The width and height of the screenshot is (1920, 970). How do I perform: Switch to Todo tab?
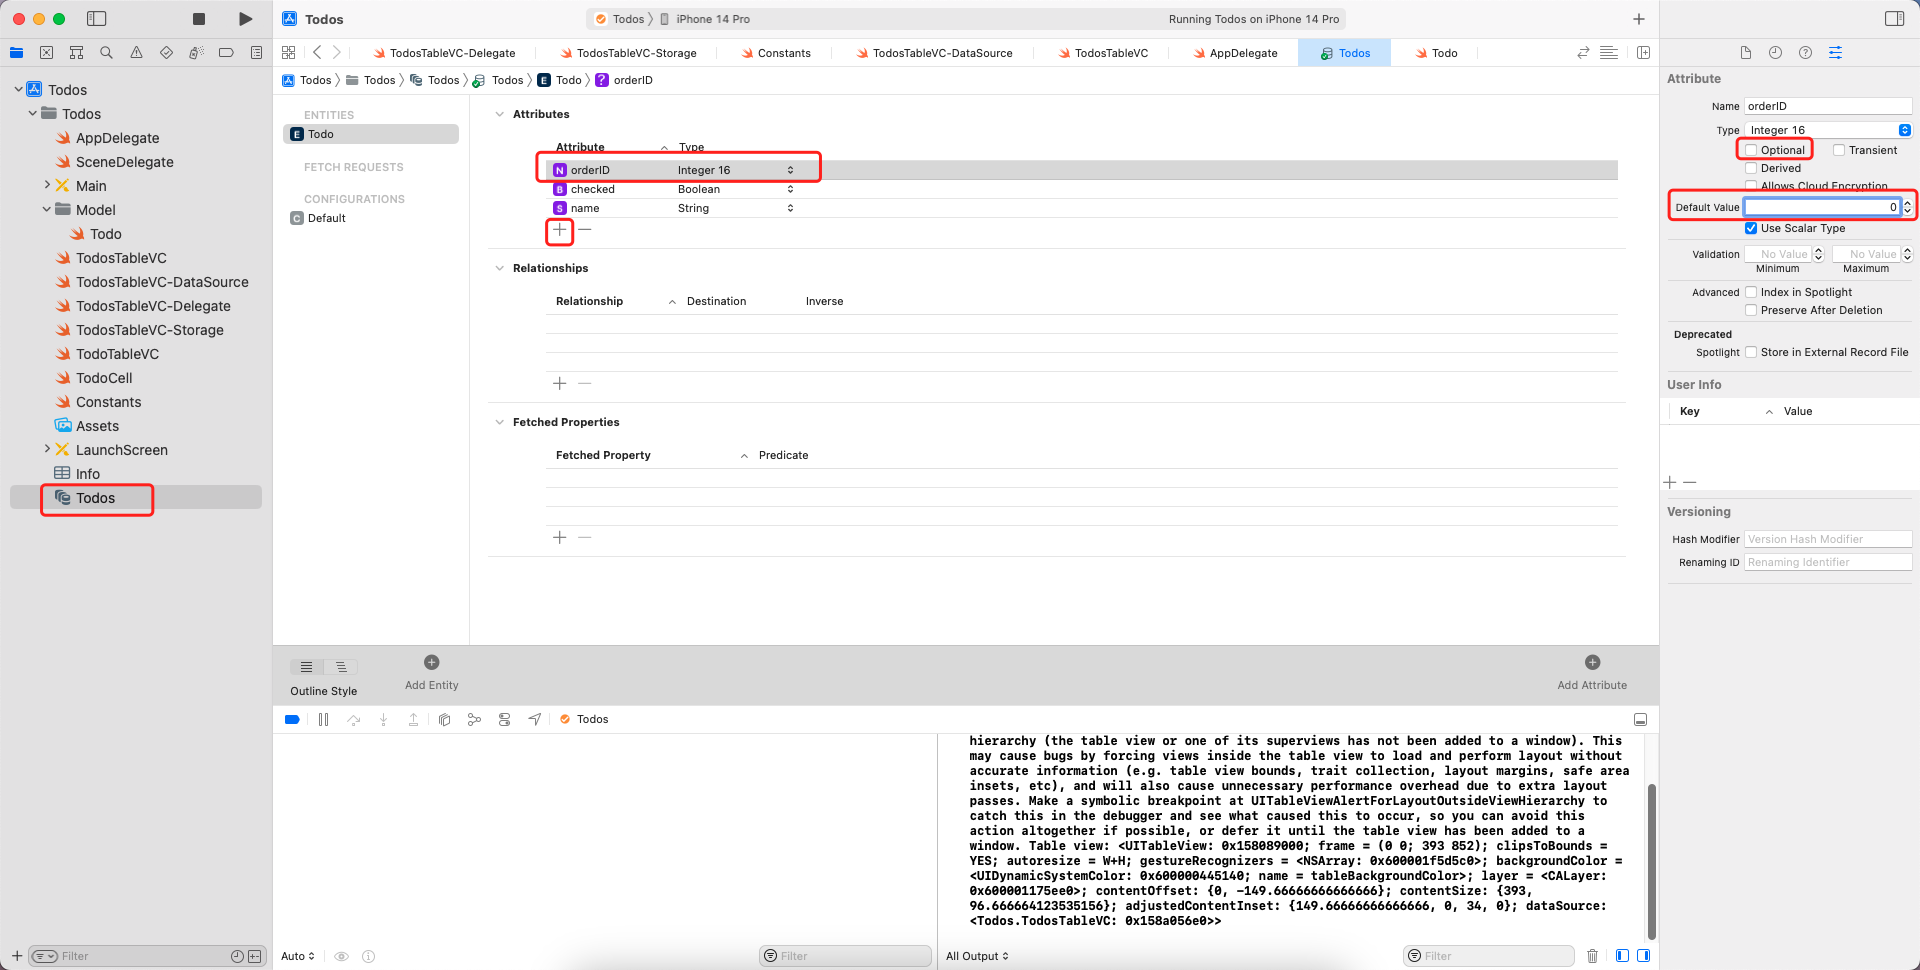point(1436,53)
